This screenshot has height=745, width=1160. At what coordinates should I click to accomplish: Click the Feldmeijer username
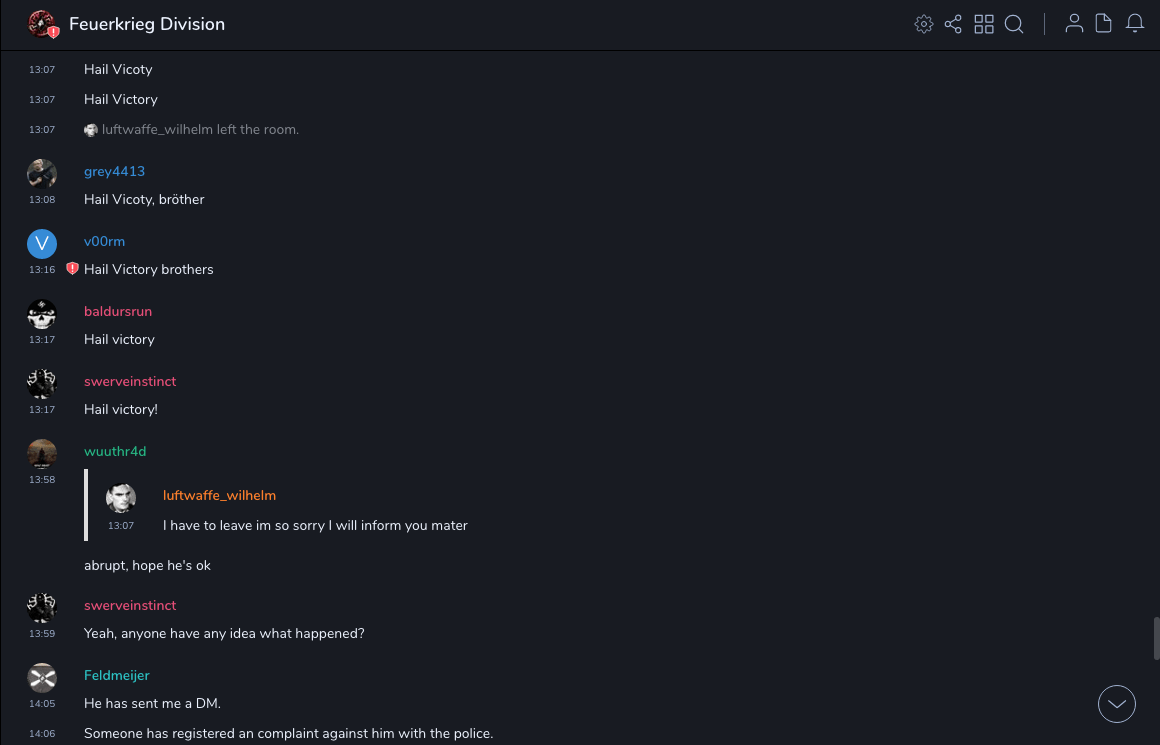coord(117,675)
